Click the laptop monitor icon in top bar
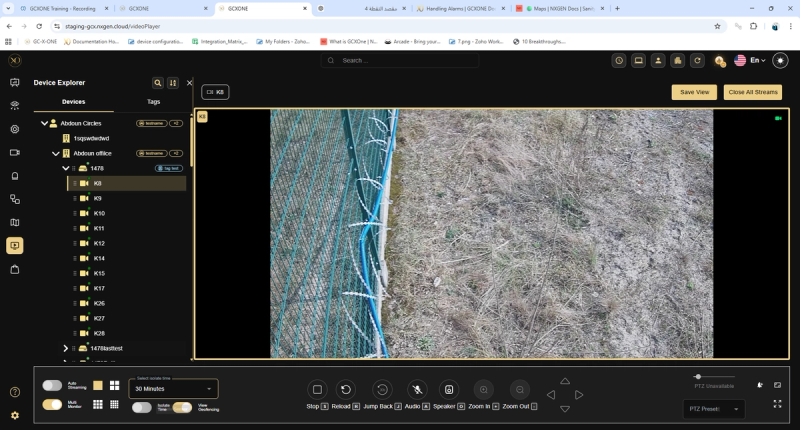Viewport: 800px width, 430px height. coord(638,61)
